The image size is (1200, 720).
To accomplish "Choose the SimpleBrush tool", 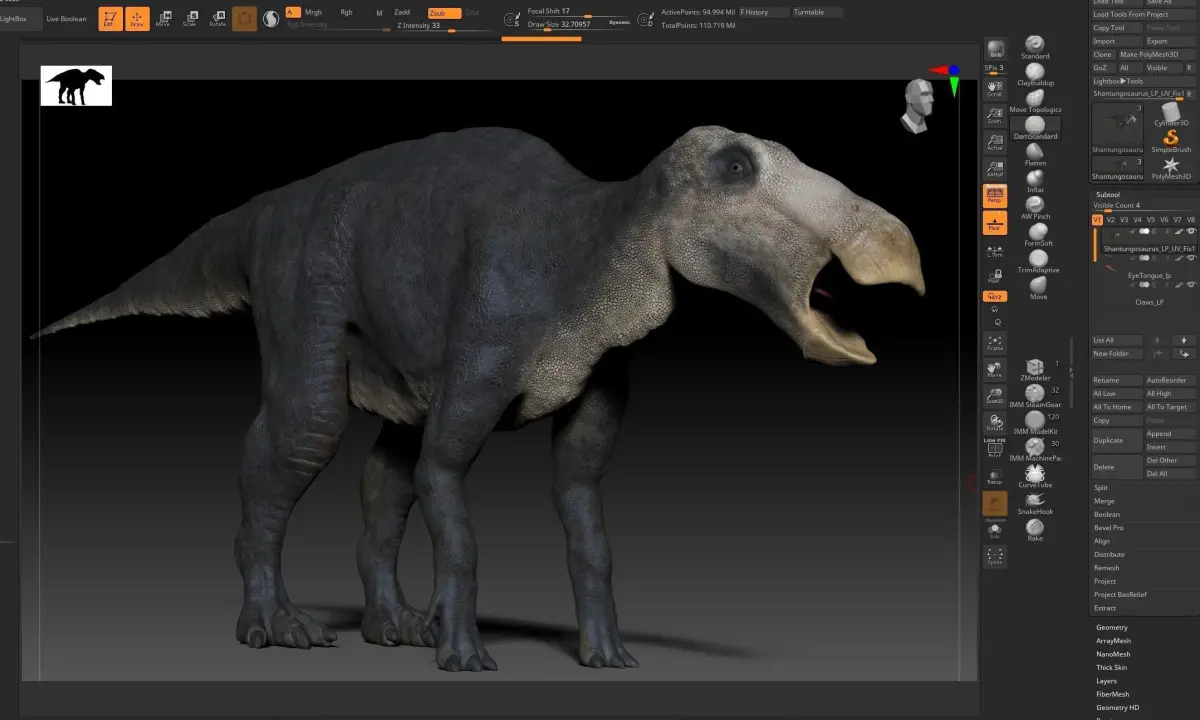I will [1171, 141].
